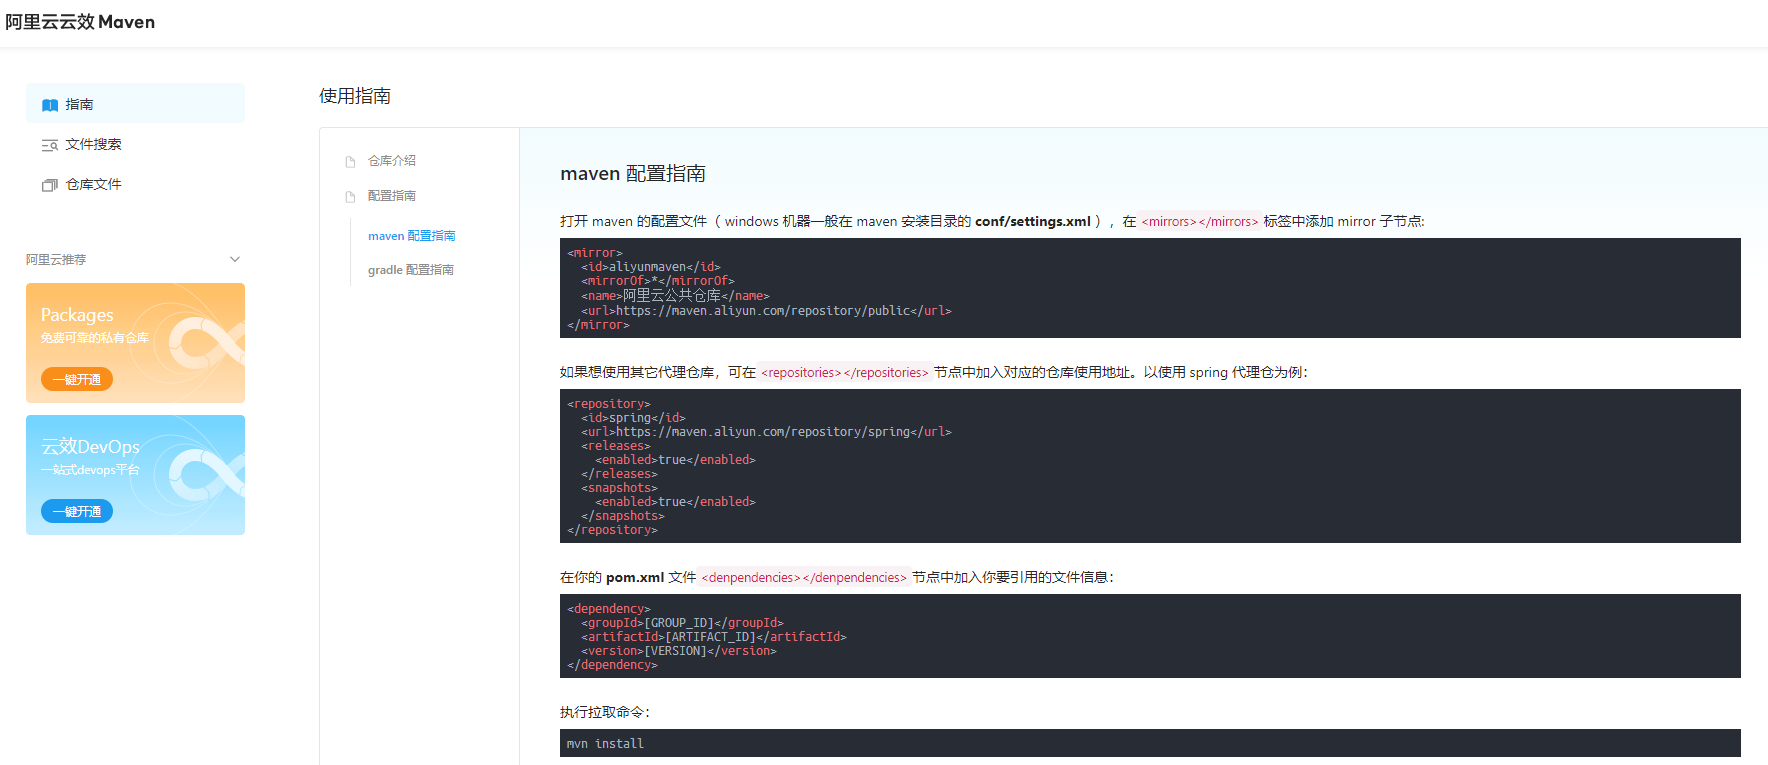Click 一键开通 on the 云效DevOps card
The image size is (1768, 765).
pos(77,511)
